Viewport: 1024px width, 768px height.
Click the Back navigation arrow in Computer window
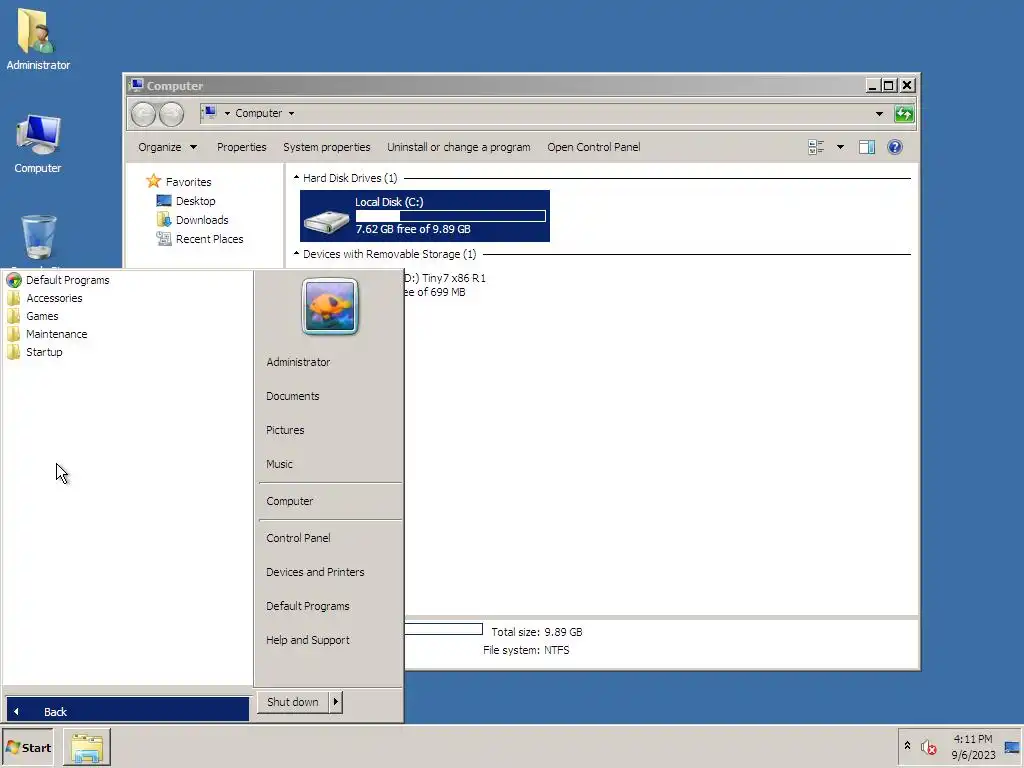pyautogui.click(x=143, y=114)
